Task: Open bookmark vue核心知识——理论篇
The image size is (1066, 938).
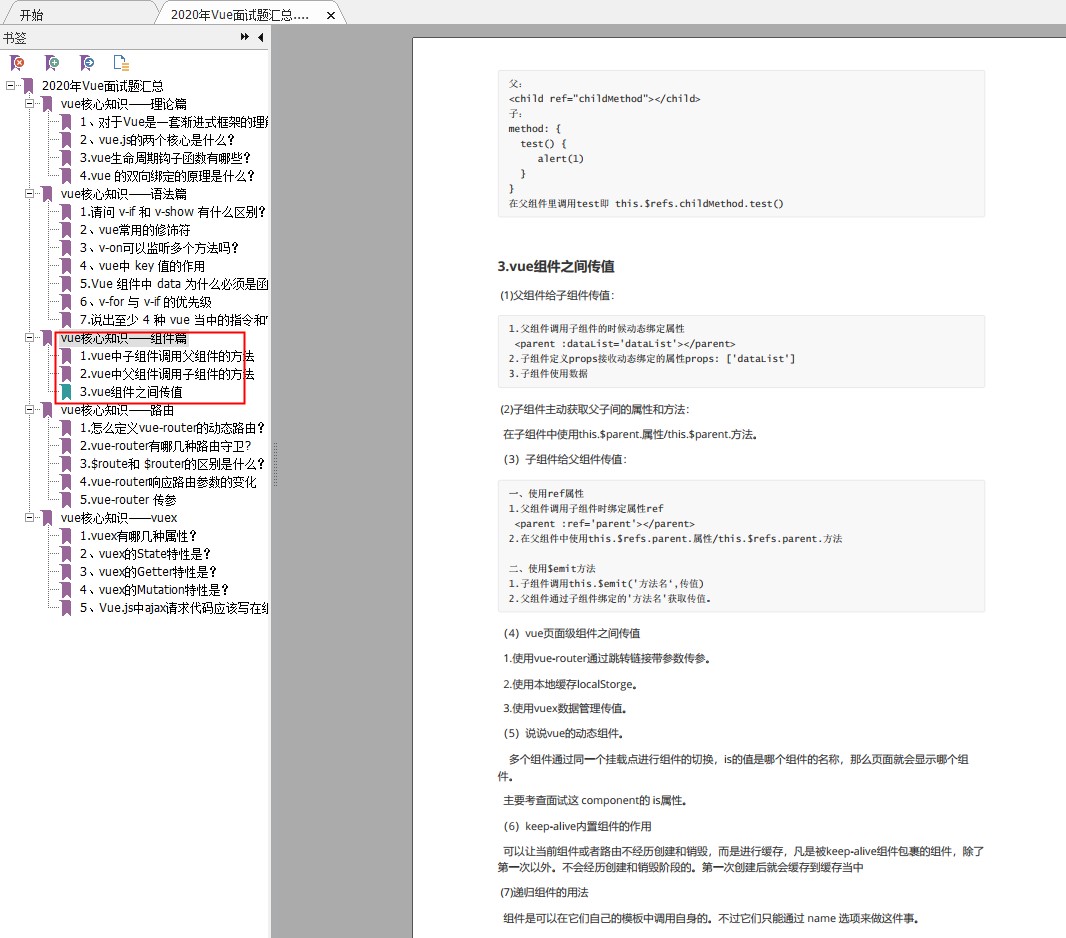Action: (124, 104)
